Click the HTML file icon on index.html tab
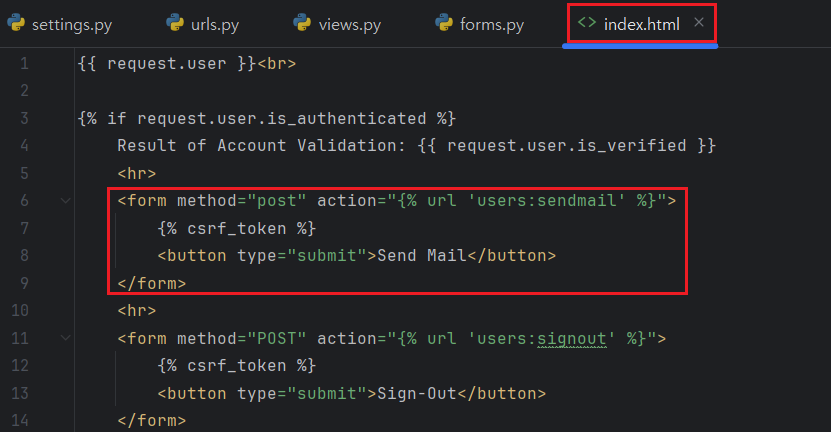The width and height of the screenshot is (831, 432). (x=587, y=23)
